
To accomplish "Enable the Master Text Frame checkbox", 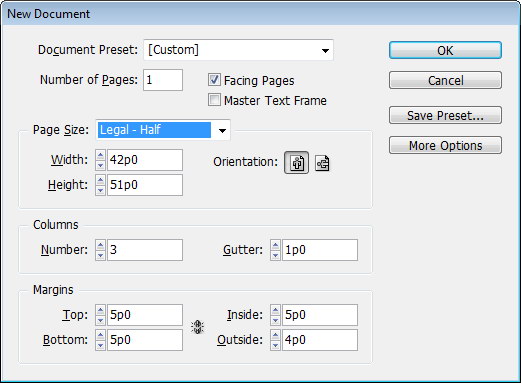I will pos(214,100).
